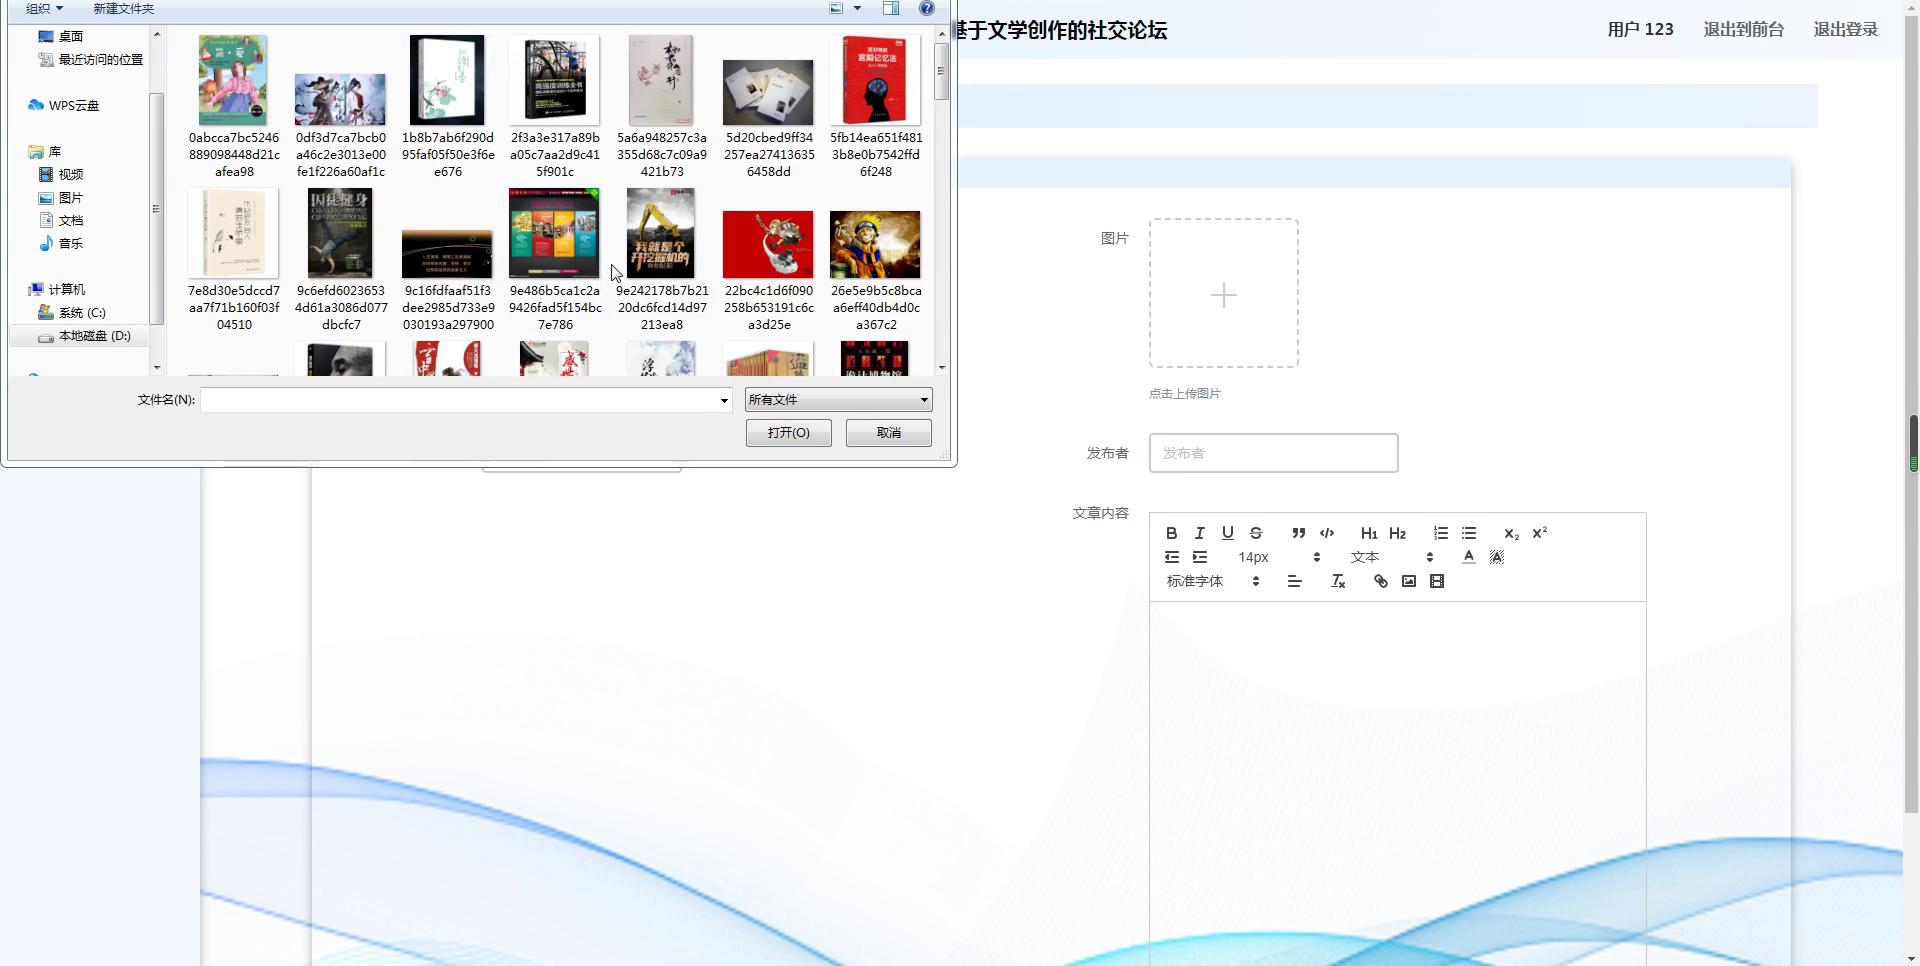Click the file list vertical scrollbar thumb
Screen dimensions: 1920x966
point(941,70)
